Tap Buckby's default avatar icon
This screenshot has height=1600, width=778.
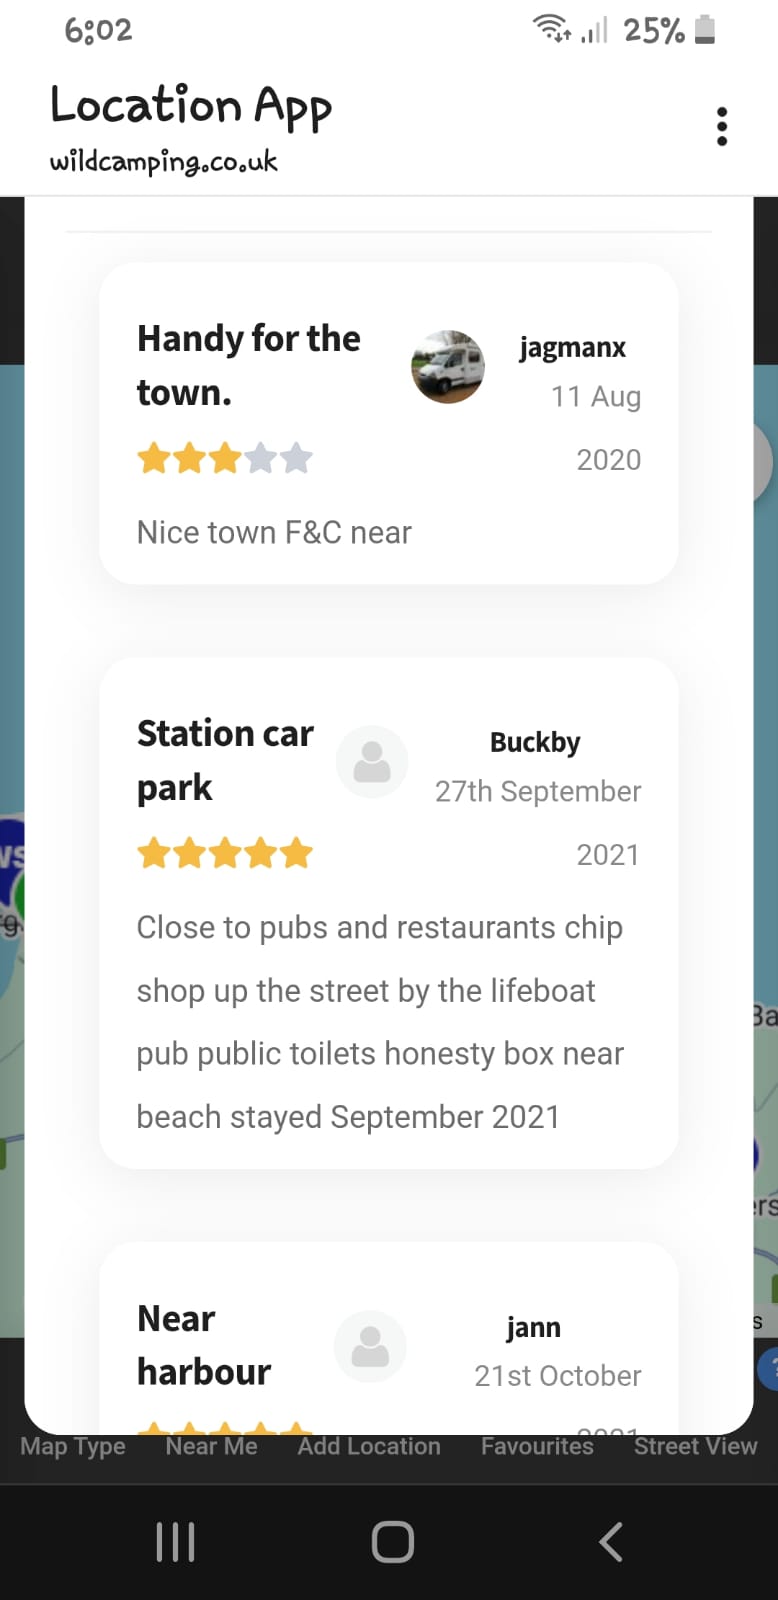coord(372,762)
